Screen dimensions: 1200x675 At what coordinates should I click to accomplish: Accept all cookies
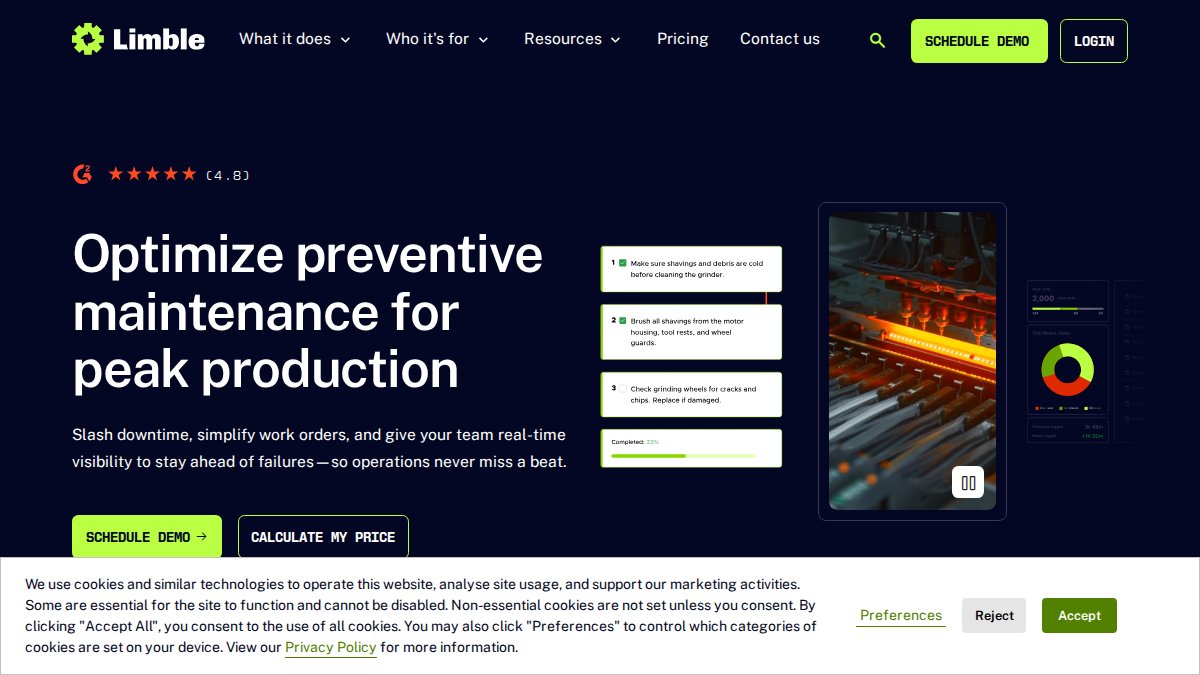coord(1079,615)
